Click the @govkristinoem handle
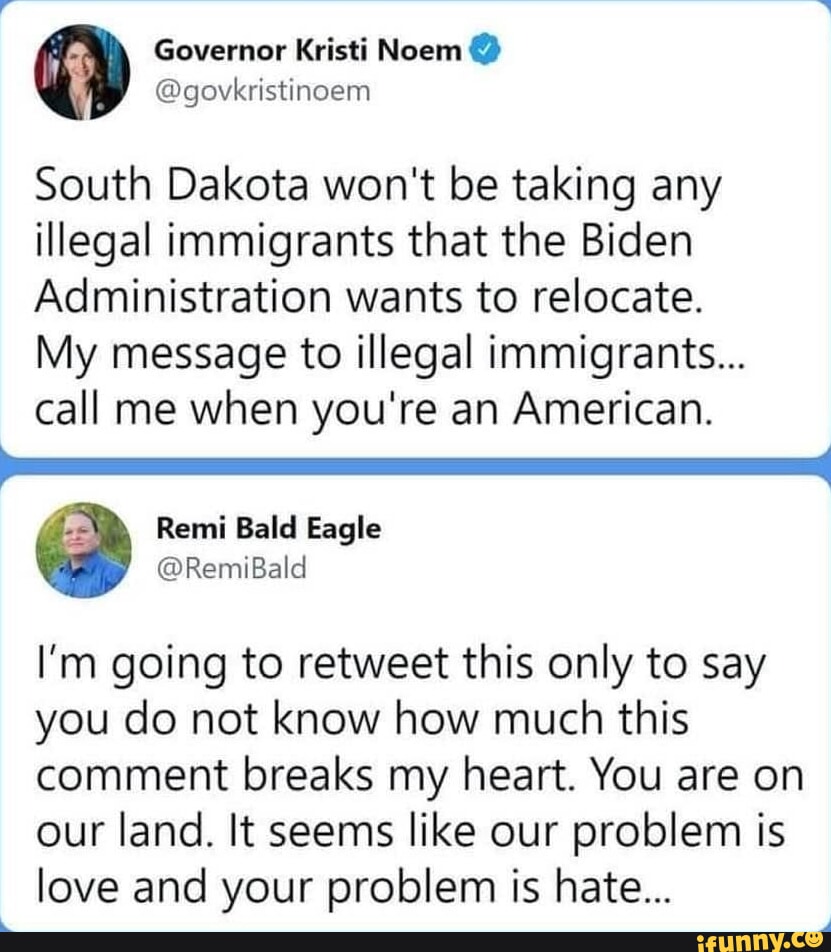This screenshot has height=952, width=831. tap(263, 91)
